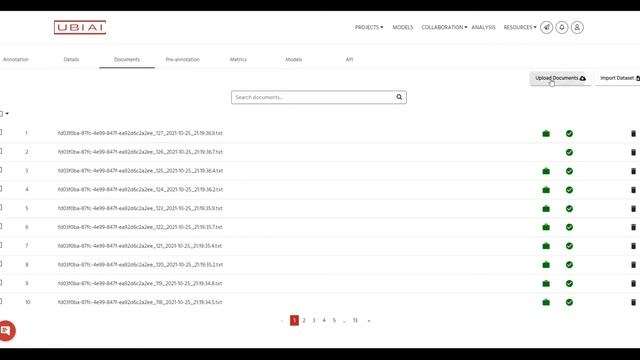Switch to the API tab
The height and width of the screenshot is (360, 640).
tap(349, 59)
